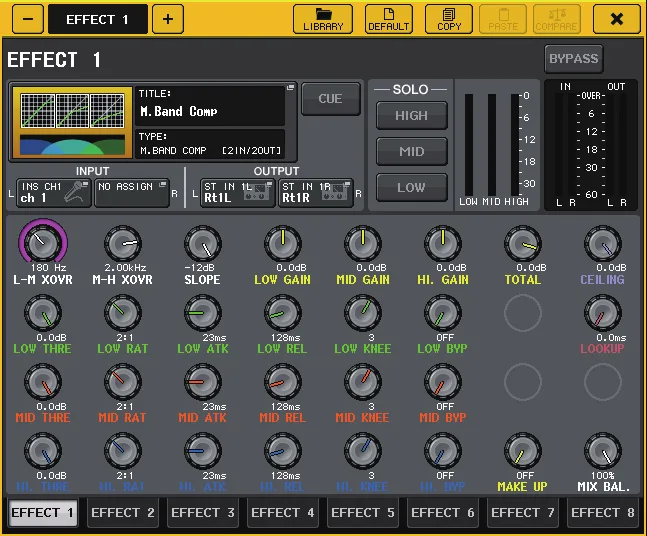Screen dimensions: 647x536
Task: Click the M.Band Comp graph thumbnail
Action: [72, 122]
